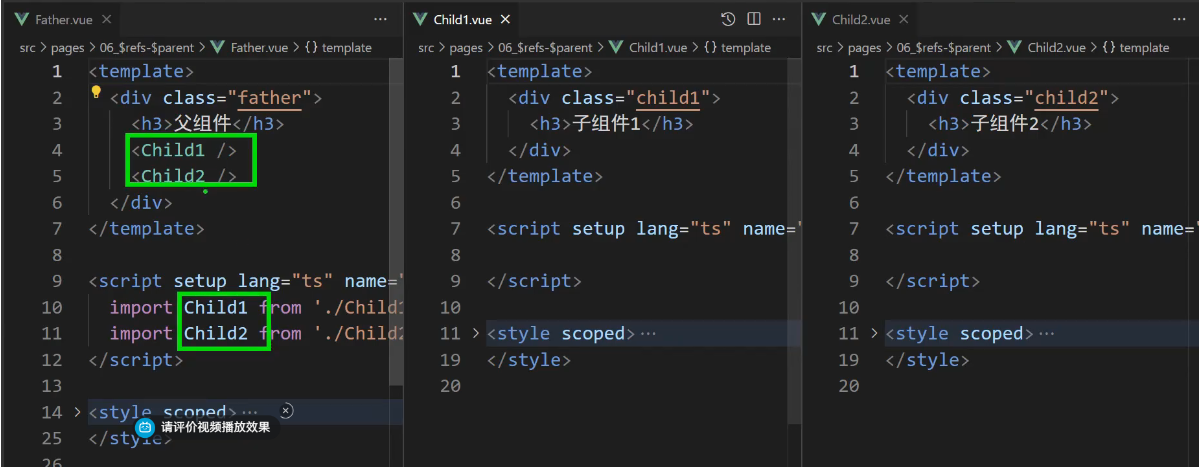The image size is (1202, 468).
Task: Click the Vue icon in the Father.vue breadcrumb
Action: pyautogui.click(x=219, y=47)
